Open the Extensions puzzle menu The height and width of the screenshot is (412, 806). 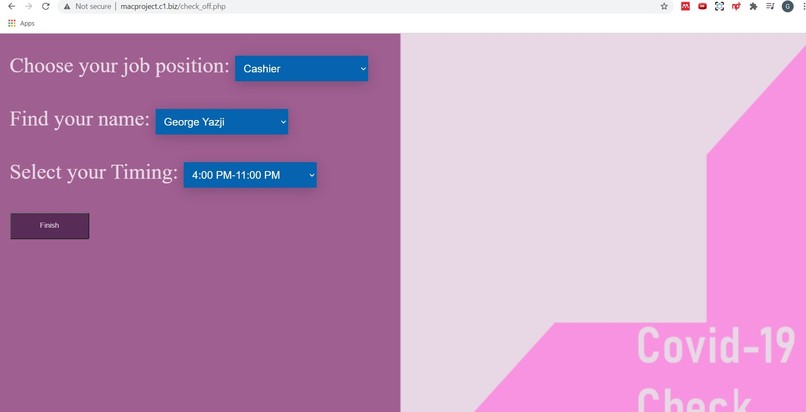(753, 7)
